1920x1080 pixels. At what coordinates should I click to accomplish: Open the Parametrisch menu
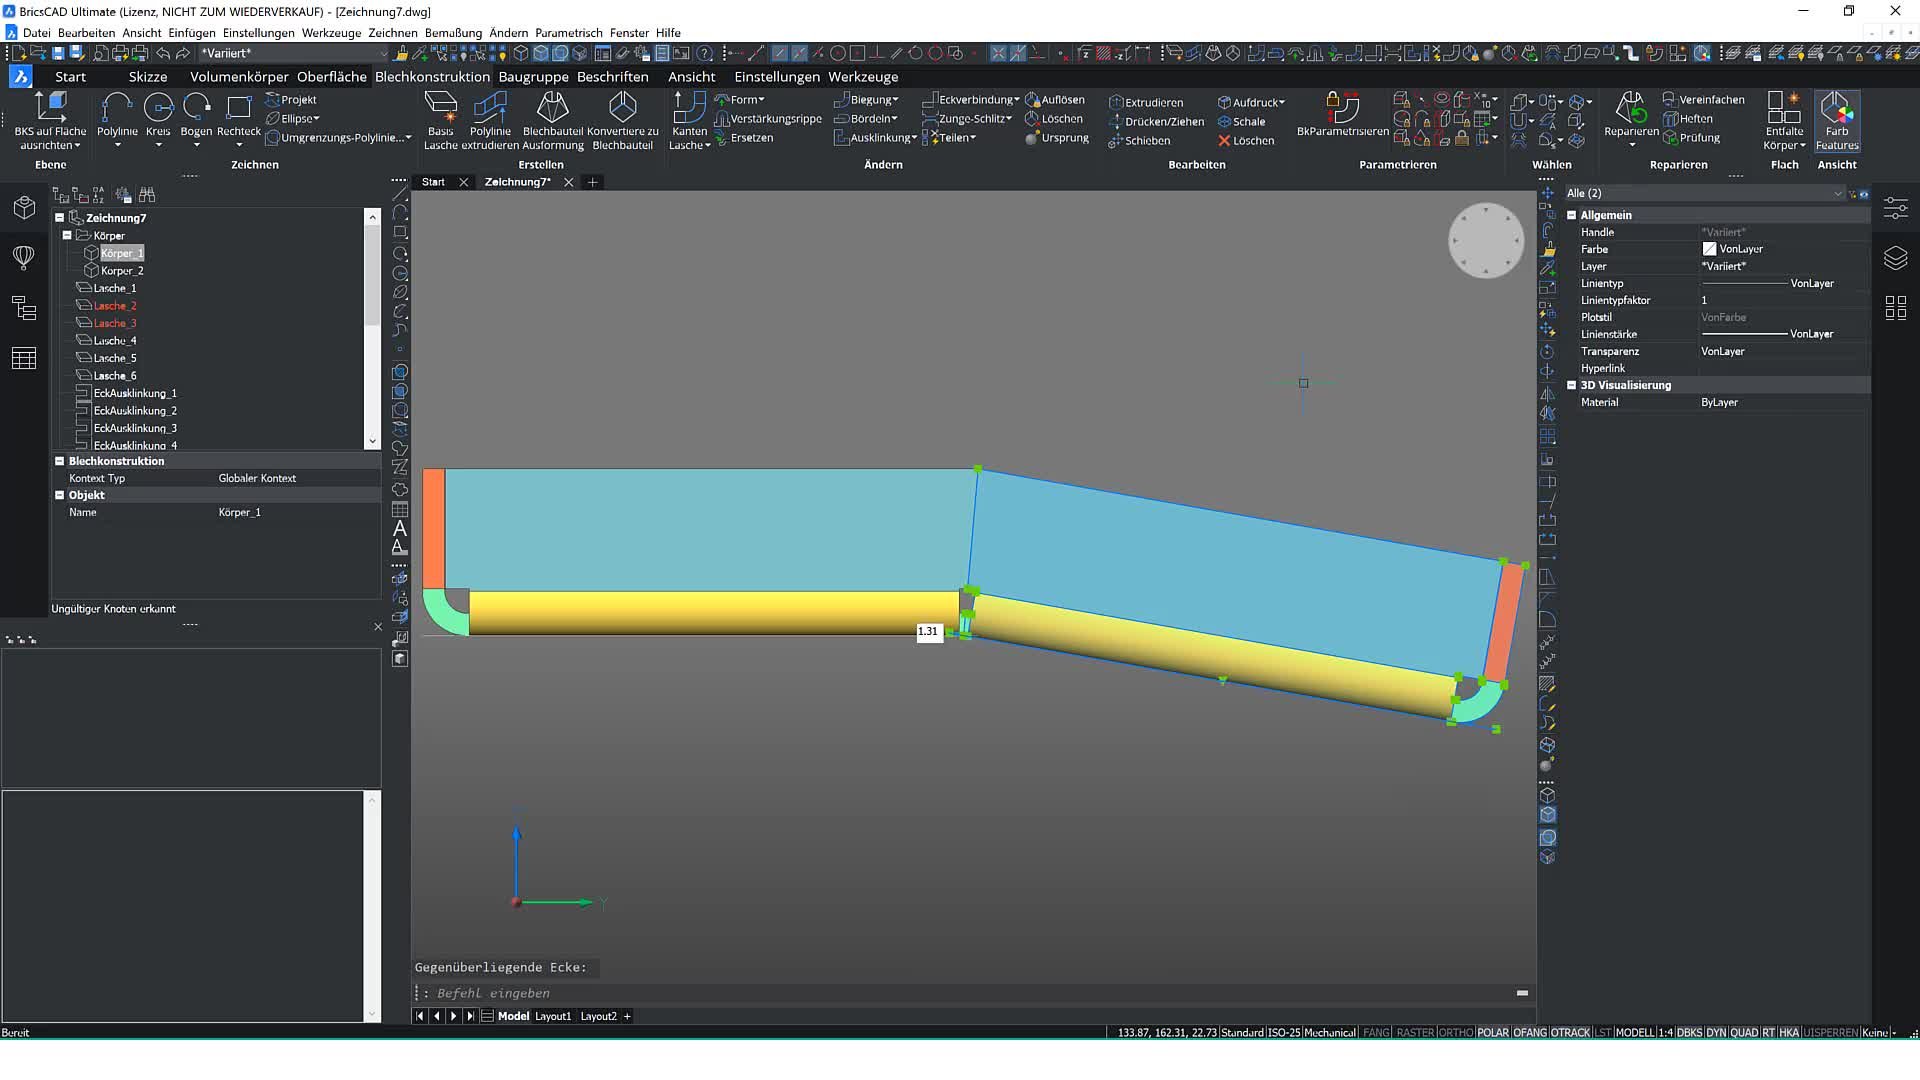[569, 33]
